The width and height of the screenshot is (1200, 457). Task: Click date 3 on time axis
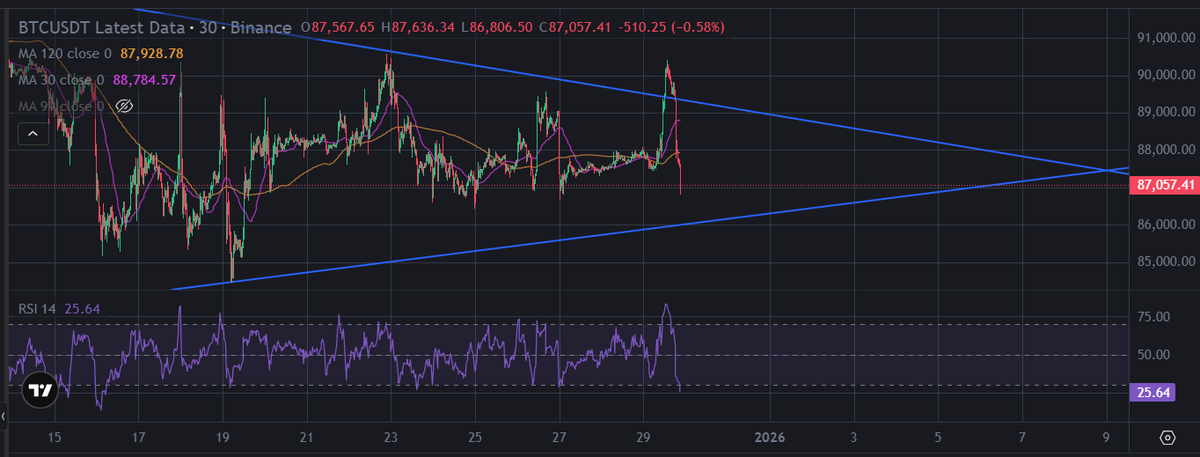[x=853, y=437]
